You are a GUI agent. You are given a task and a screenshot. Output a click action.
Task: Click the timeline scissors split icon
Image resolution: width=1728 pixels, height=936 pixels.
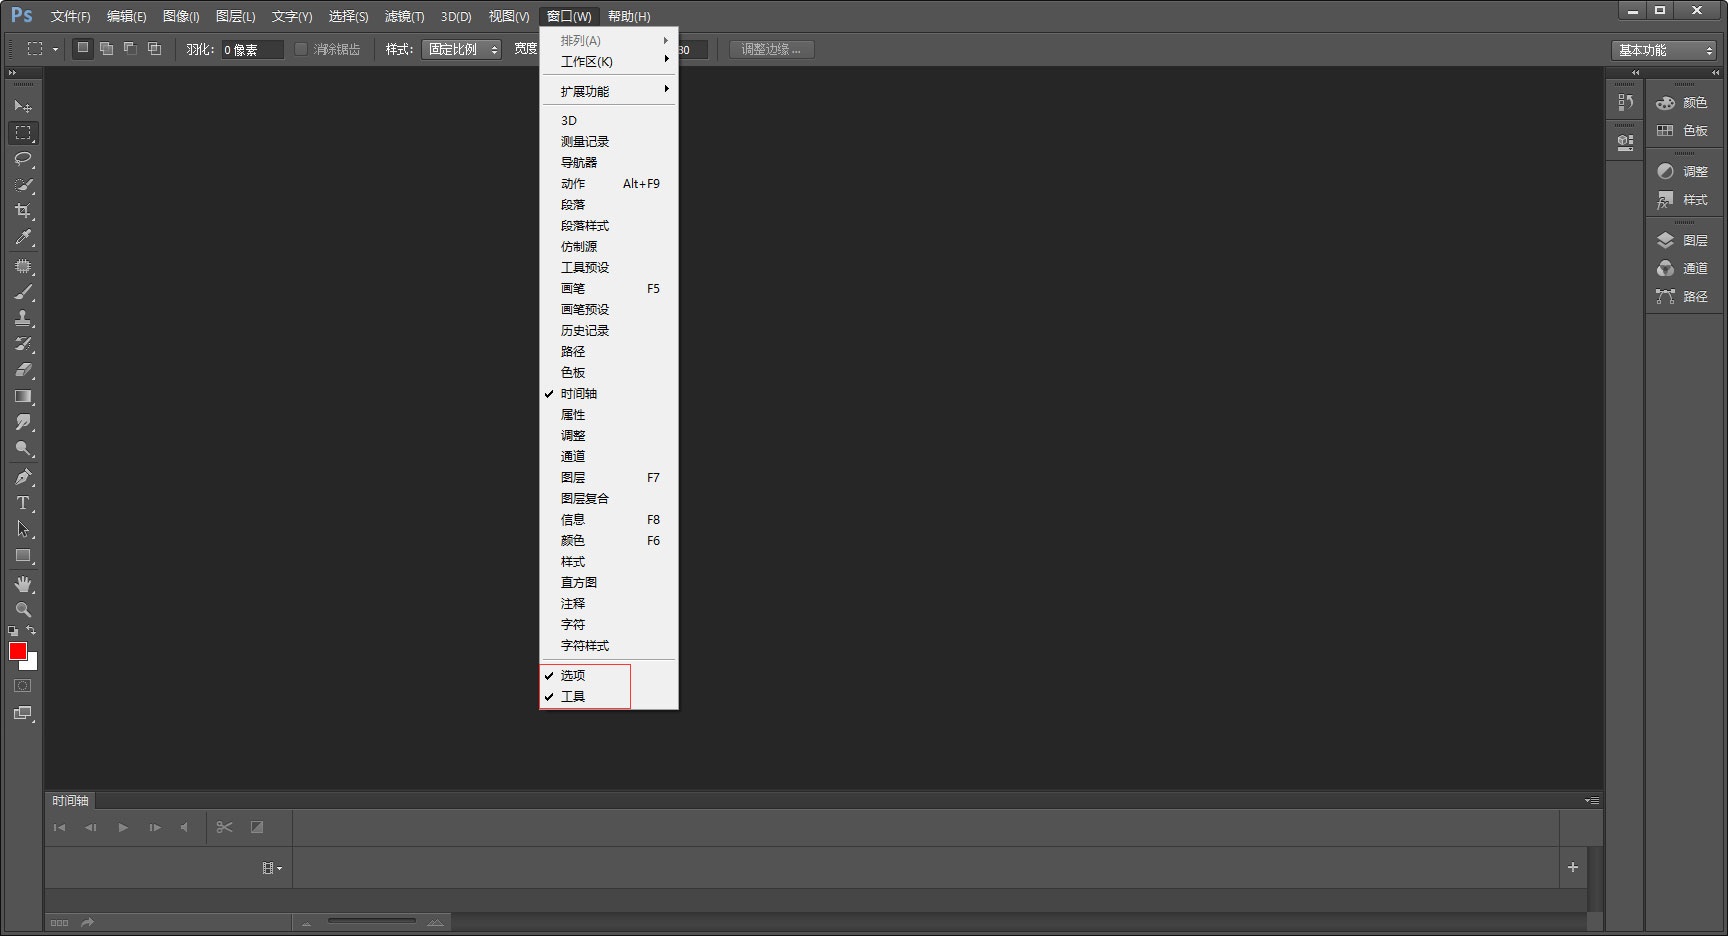(x=224, y=827)
